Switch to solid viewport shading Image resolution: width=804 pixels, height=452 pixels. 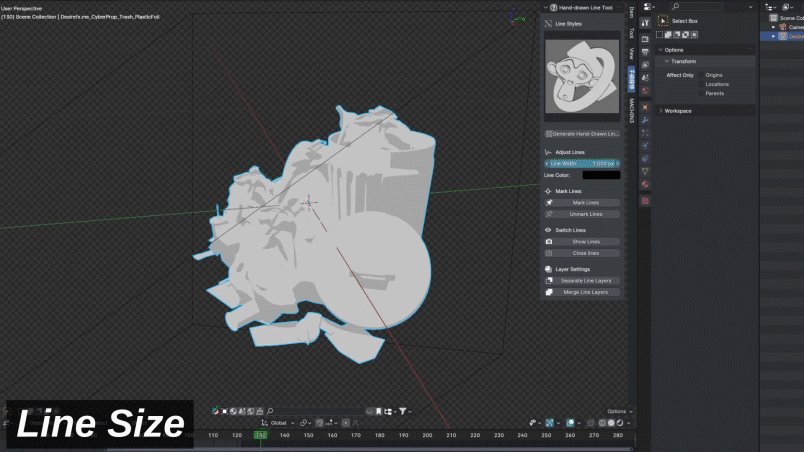(611, 423)
